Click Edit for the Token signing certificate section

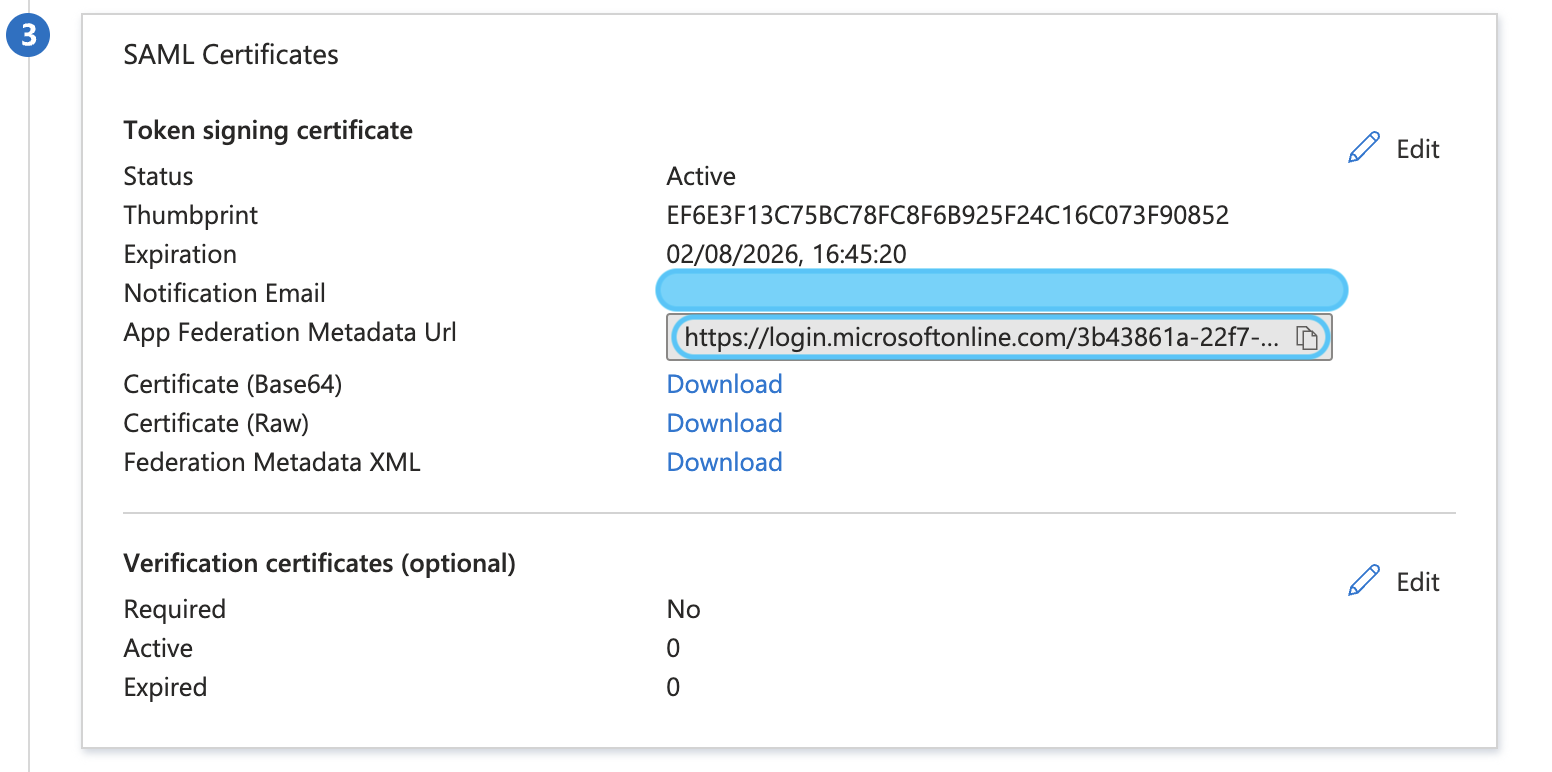[1394, 148]
